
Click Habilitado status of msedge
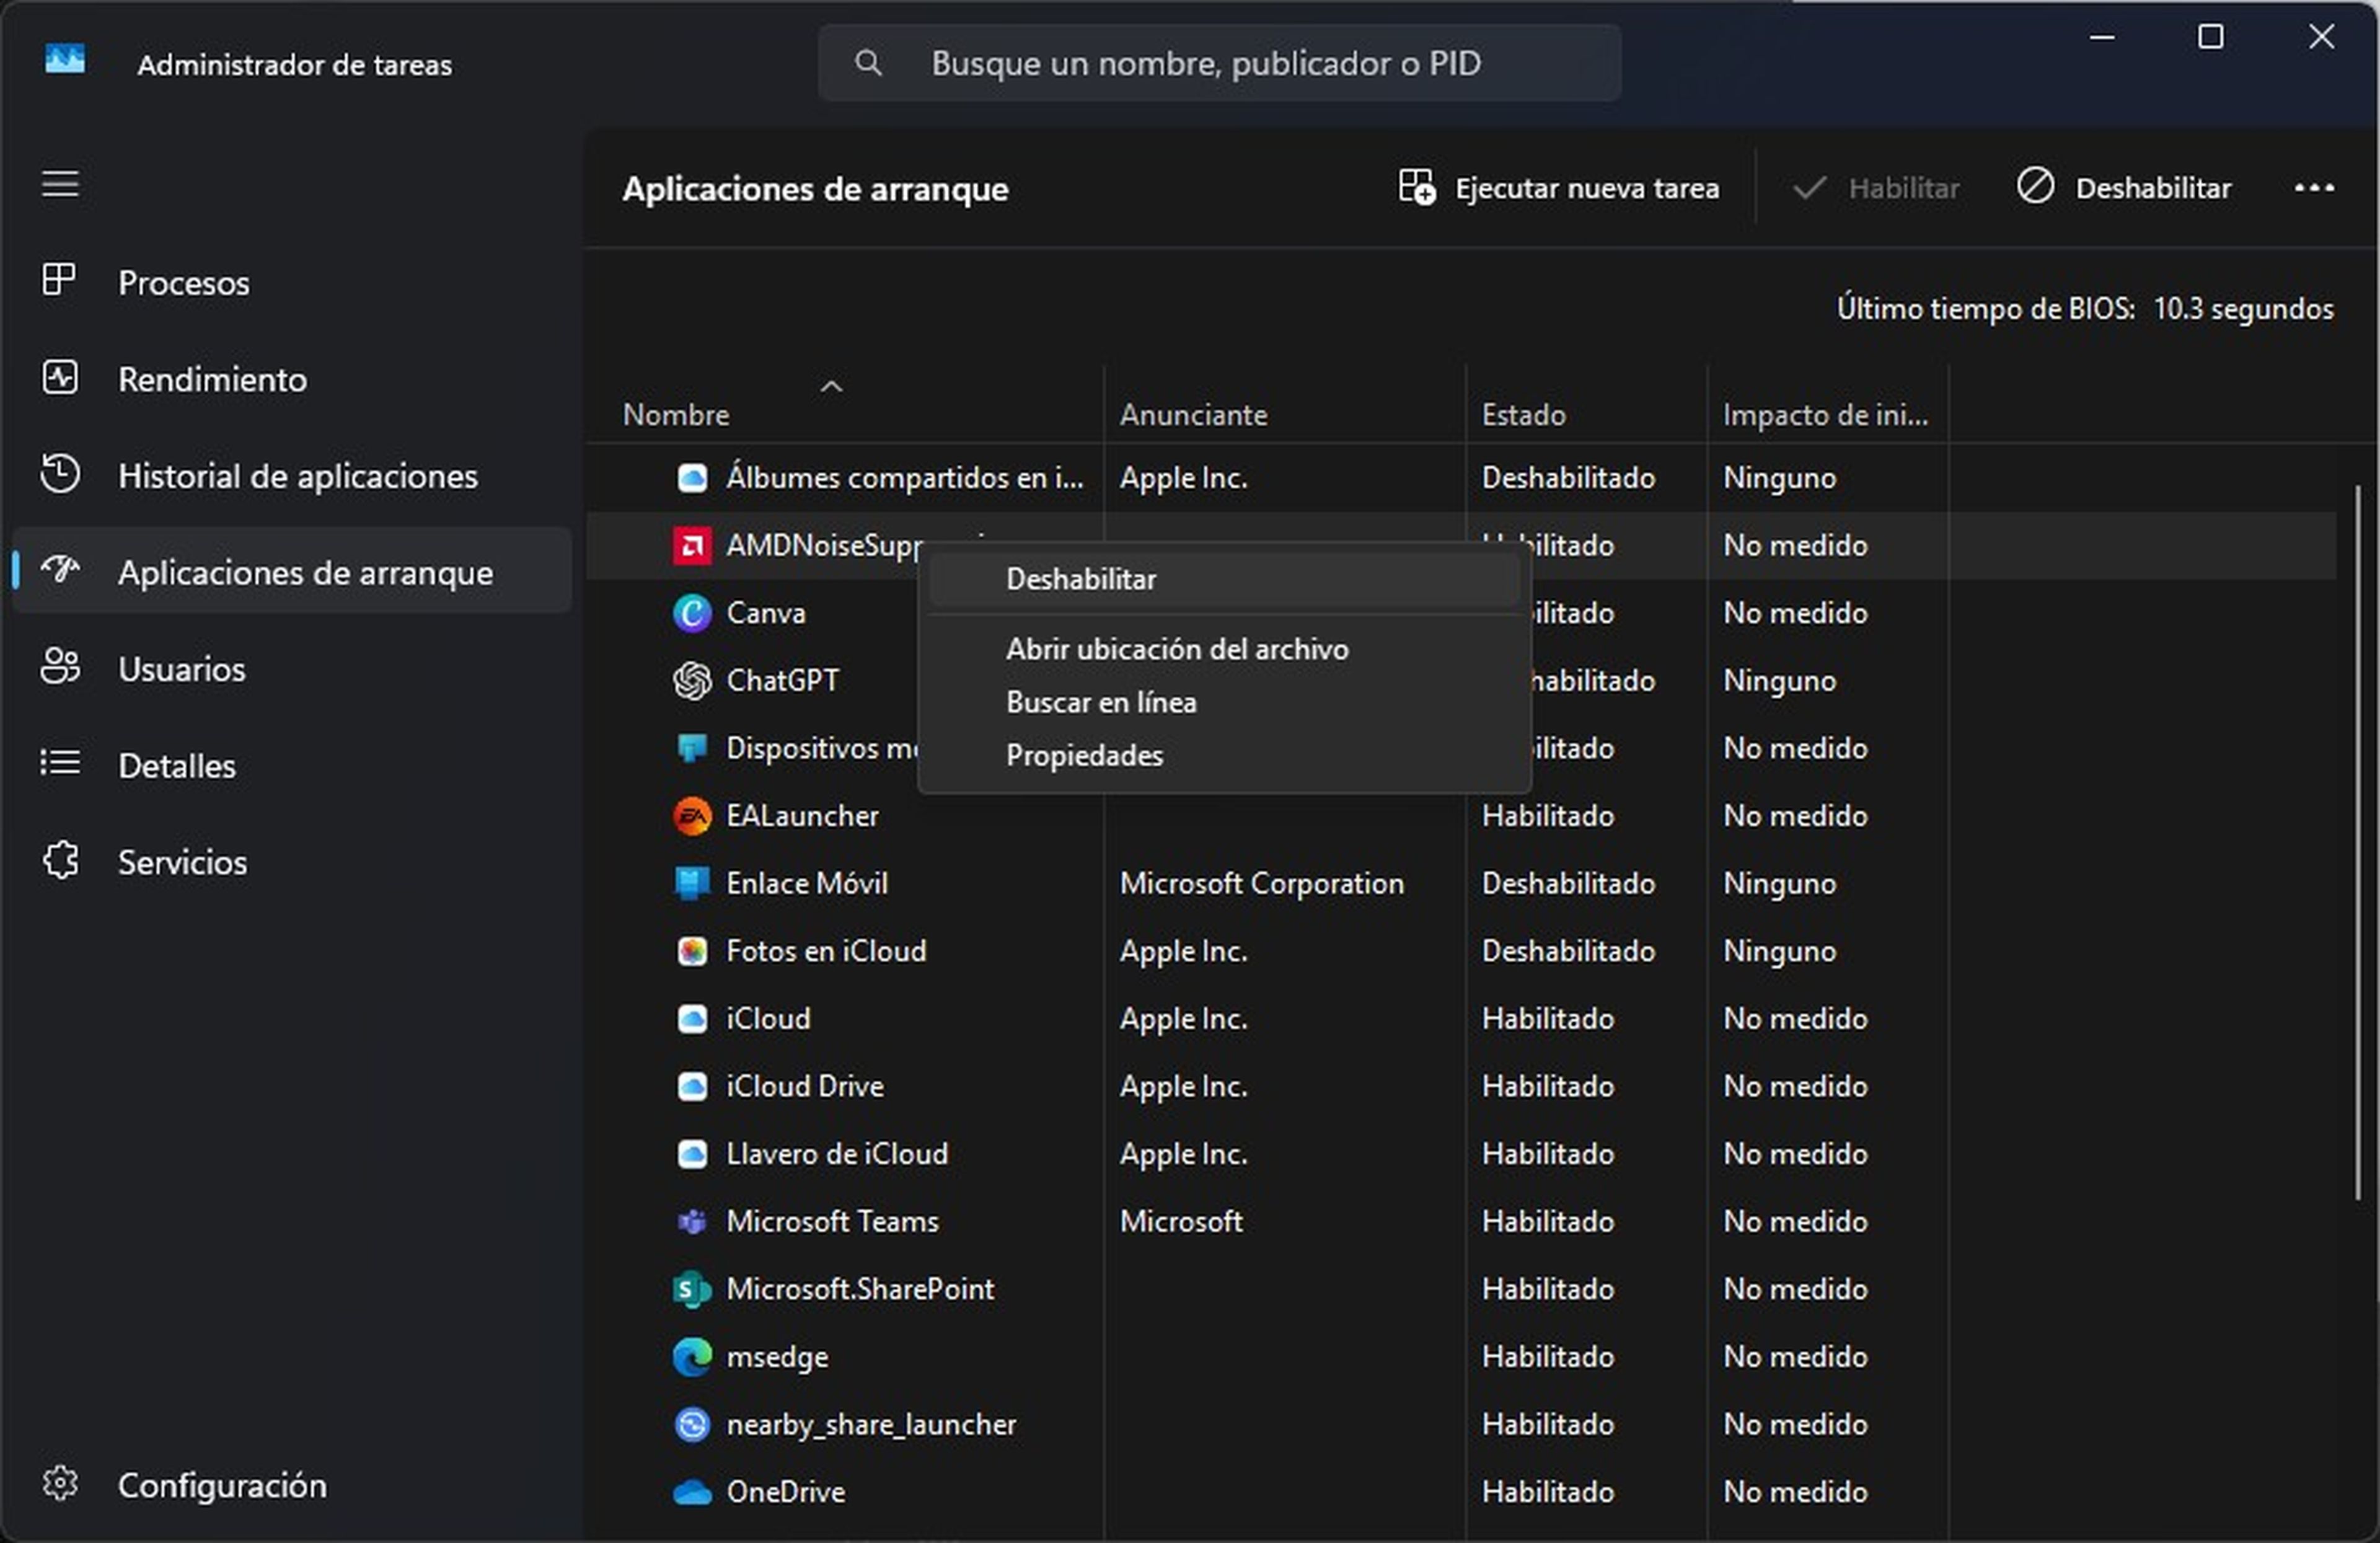point(1547,1356)
